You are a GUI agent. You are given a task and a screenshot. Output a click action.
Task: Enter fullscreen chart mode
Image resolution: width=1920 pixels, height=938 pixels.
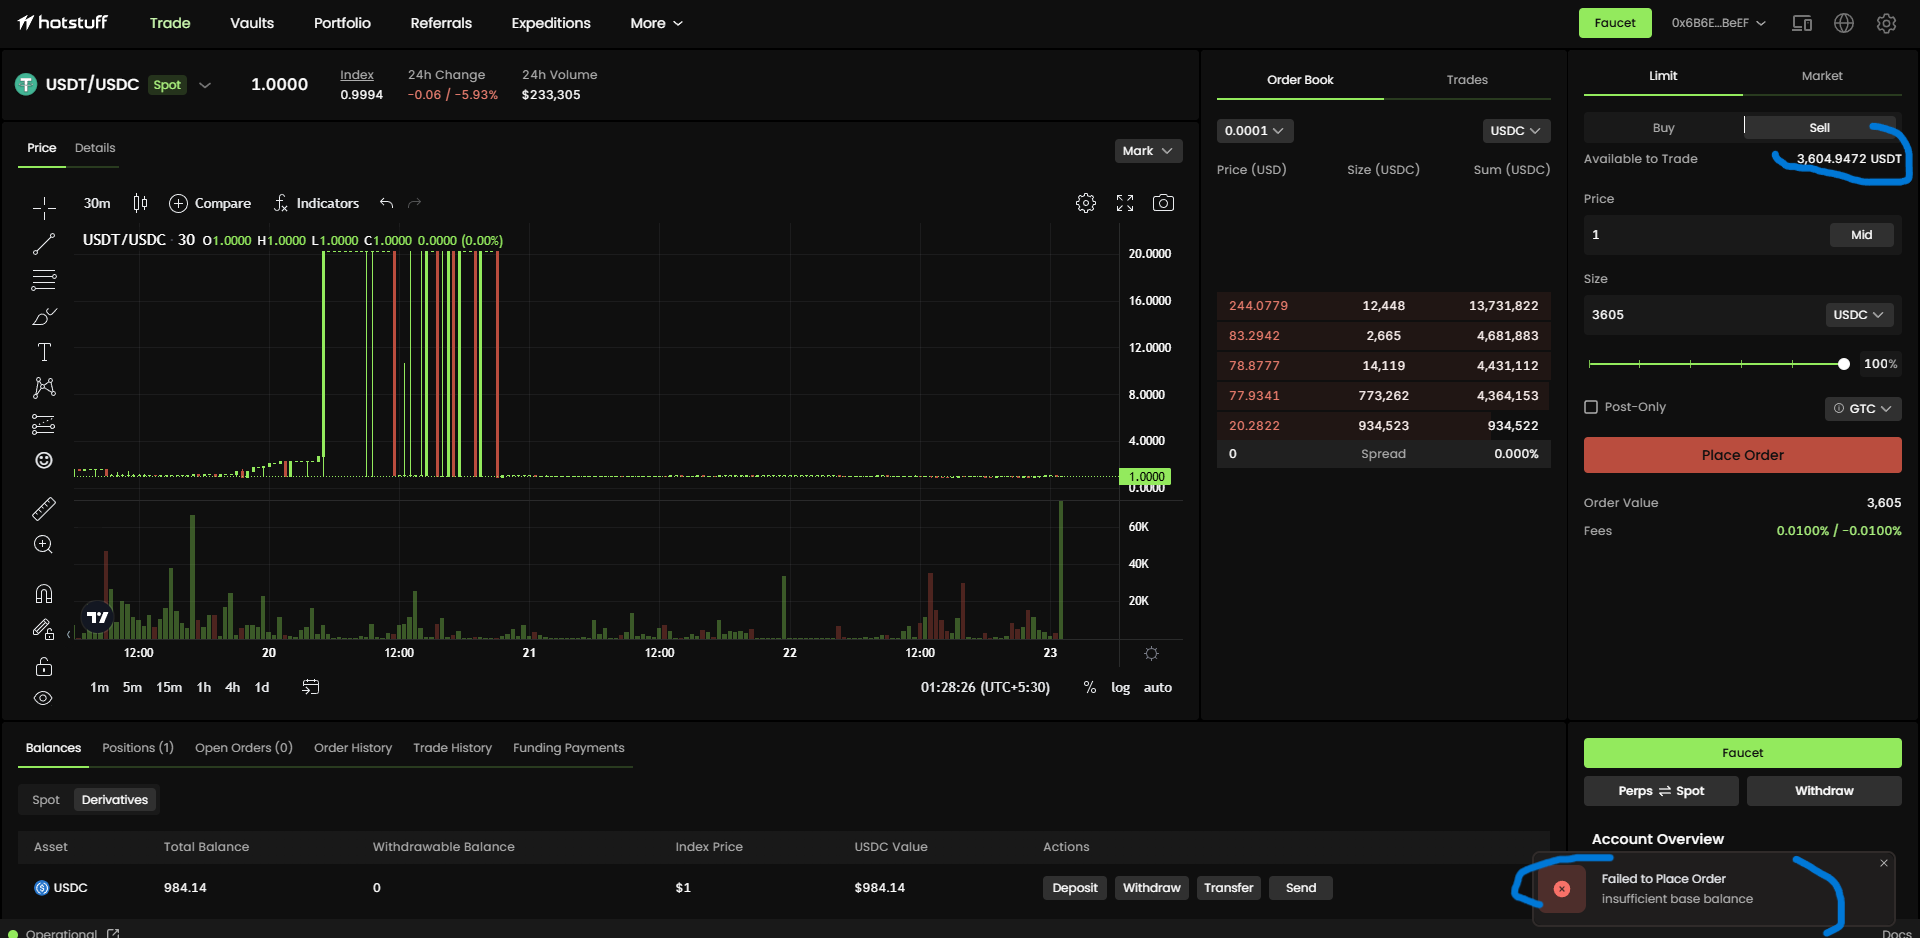1125,203
